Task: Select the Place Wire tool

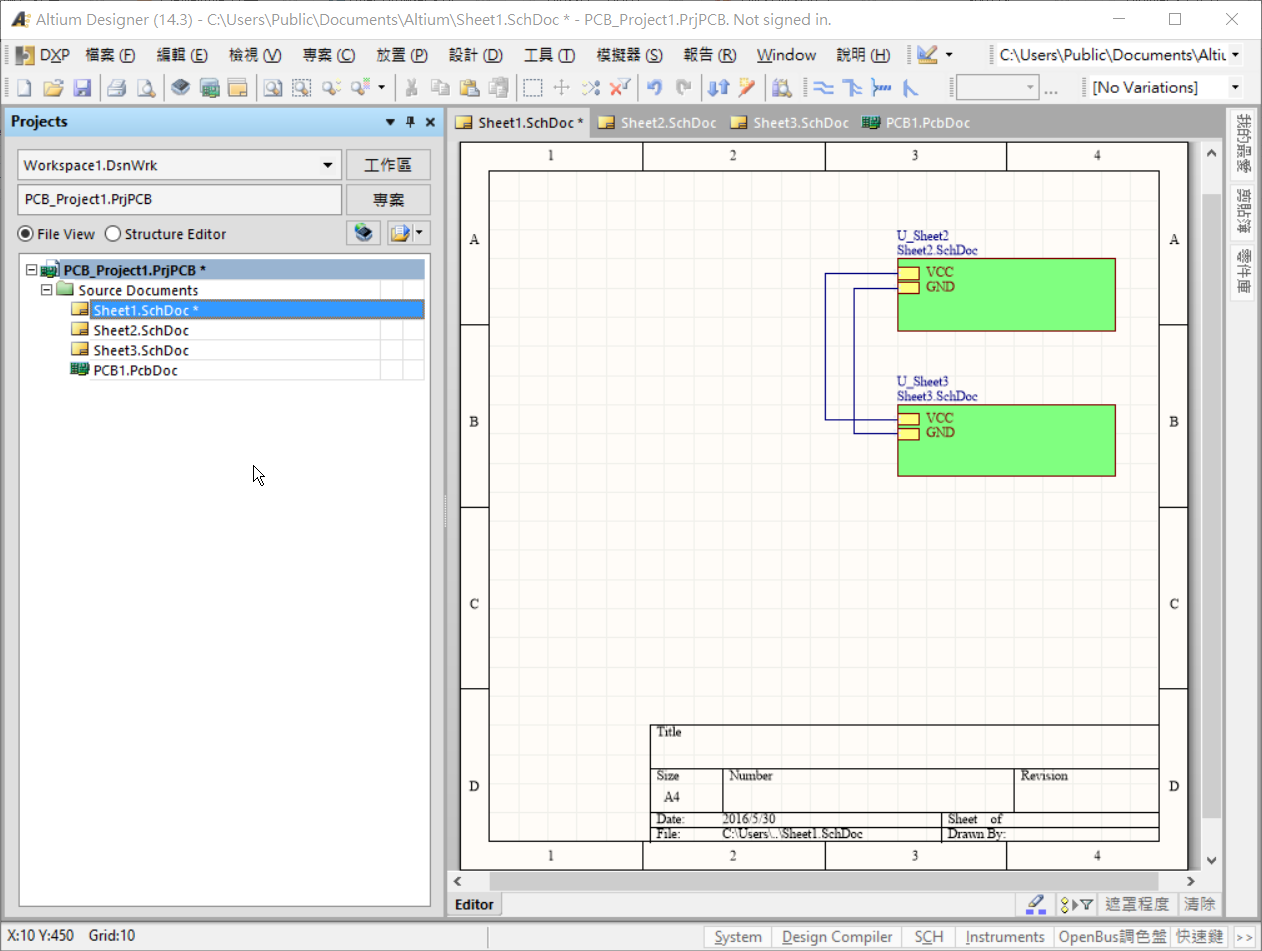Action: (824, 87)
